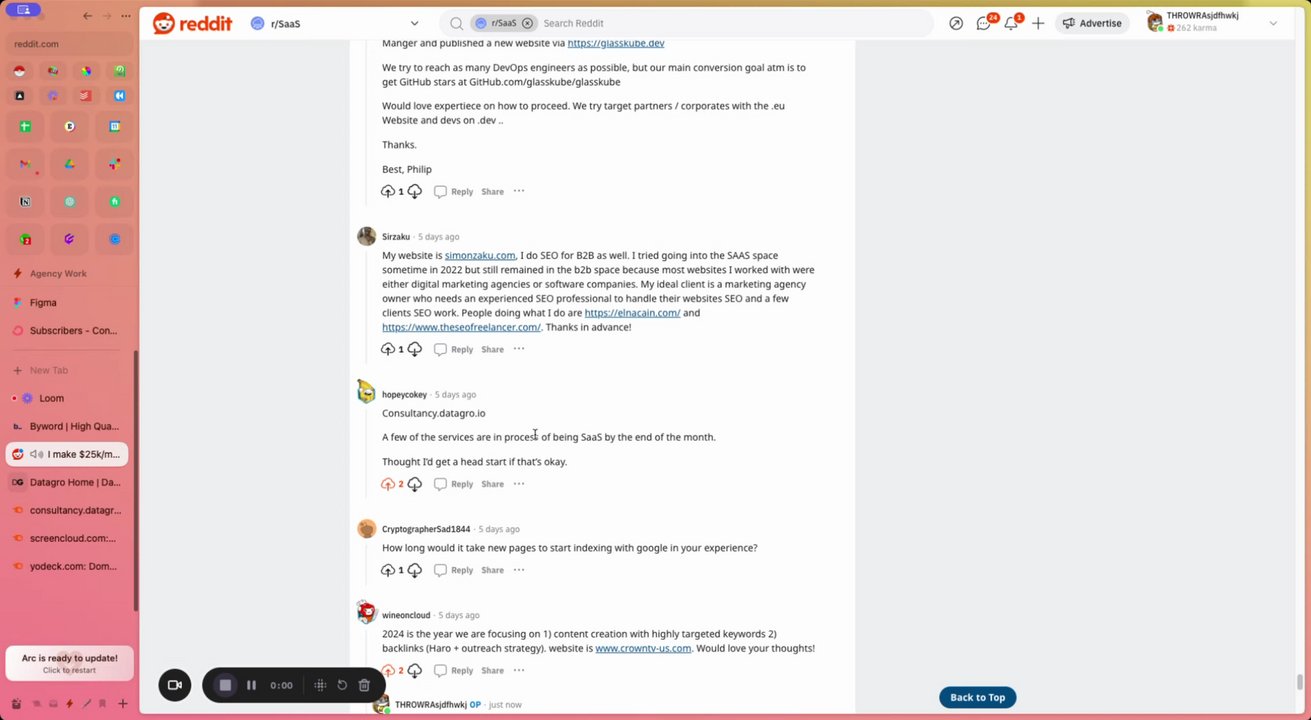Stop the Loom recording
Image resolution: width=1311 pixels, height=720 pixels.
[x=225, y=685]
